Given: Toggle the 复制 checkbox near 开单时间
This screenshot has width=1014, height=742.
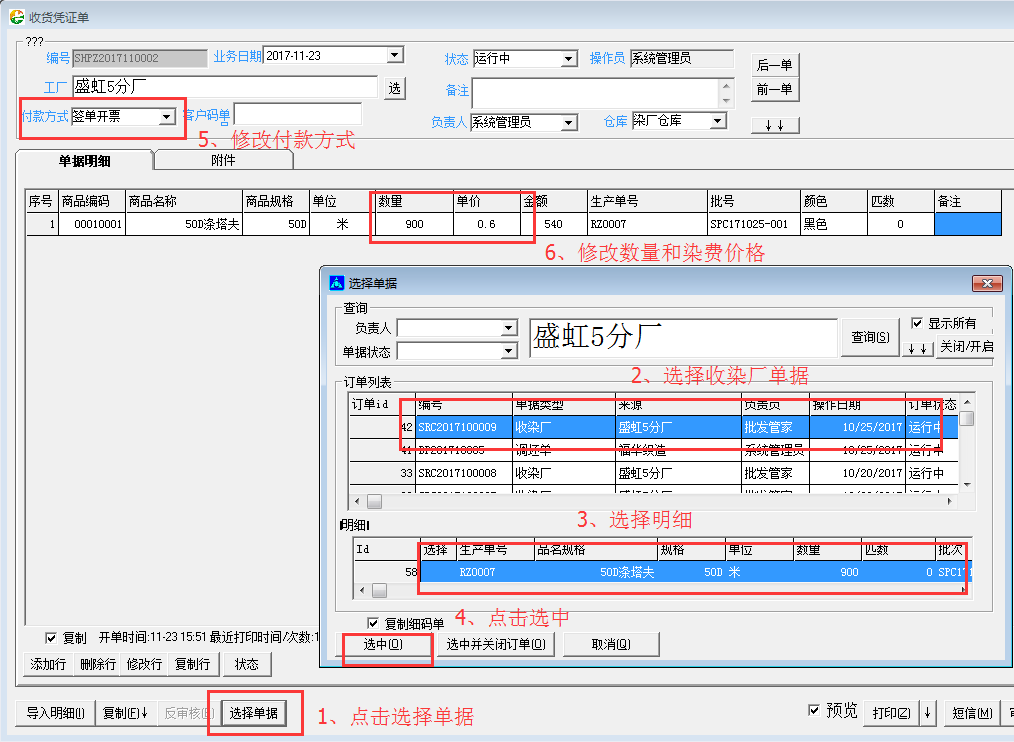Looking at the screenshot, I should (51, 638).
